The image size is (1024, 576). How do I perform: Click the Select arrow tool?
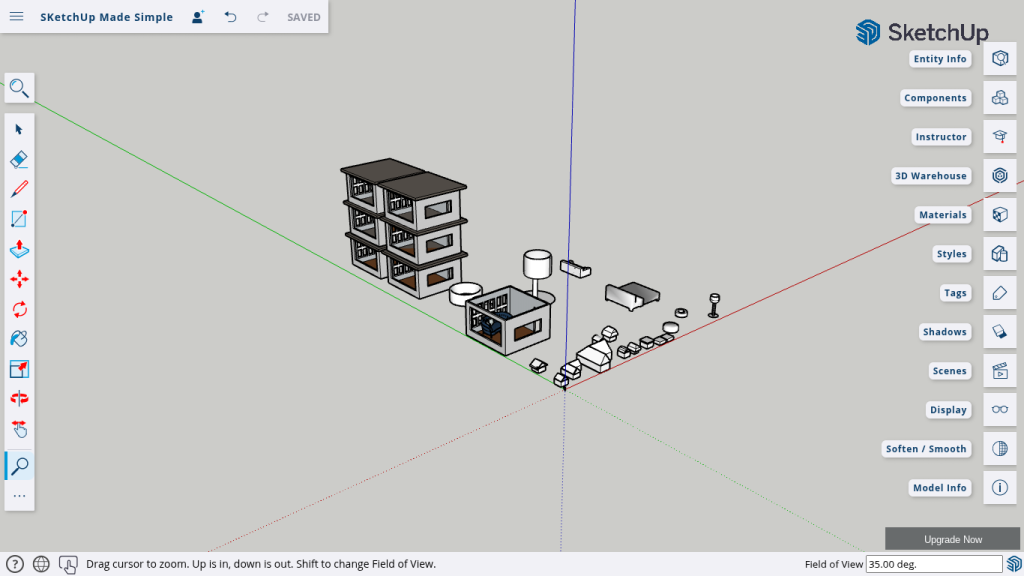(19, 129)
